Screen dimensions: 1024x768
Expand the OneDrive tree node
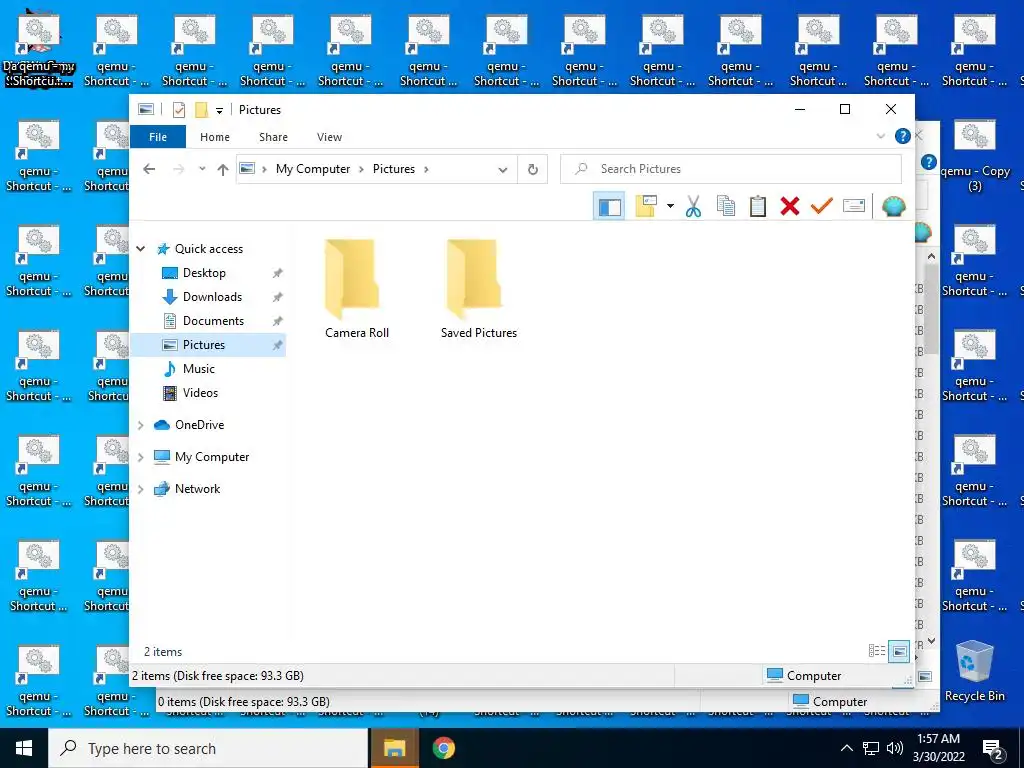click(x=140, y=425)
